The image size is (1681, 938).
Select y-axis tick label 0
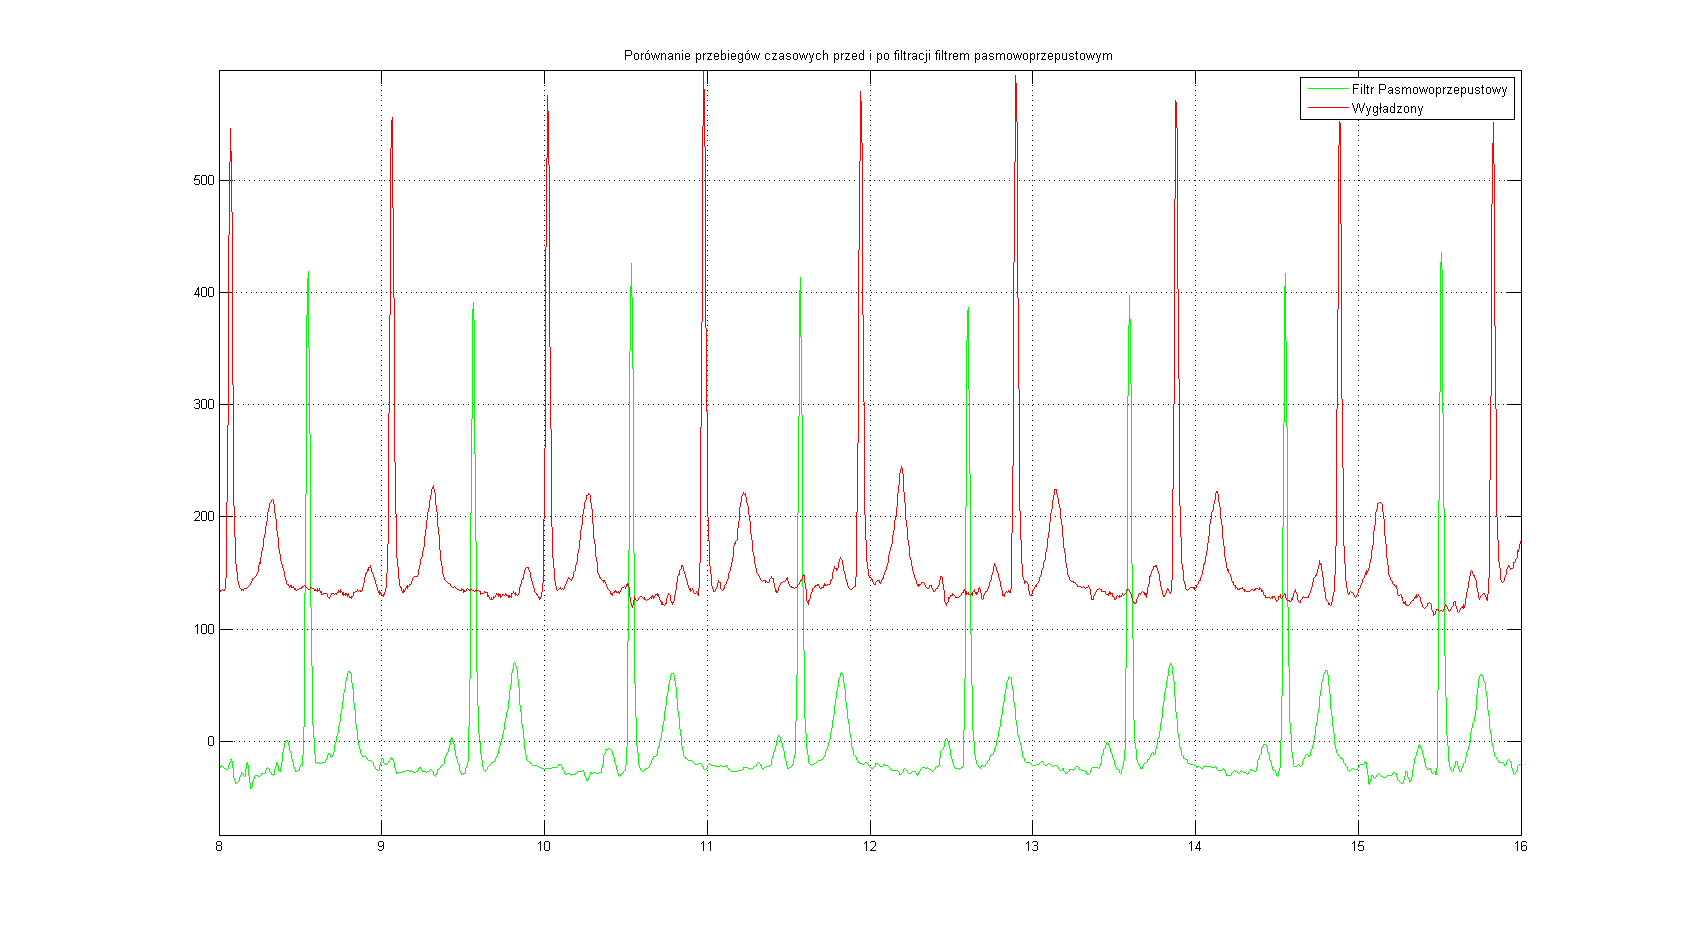210,742
